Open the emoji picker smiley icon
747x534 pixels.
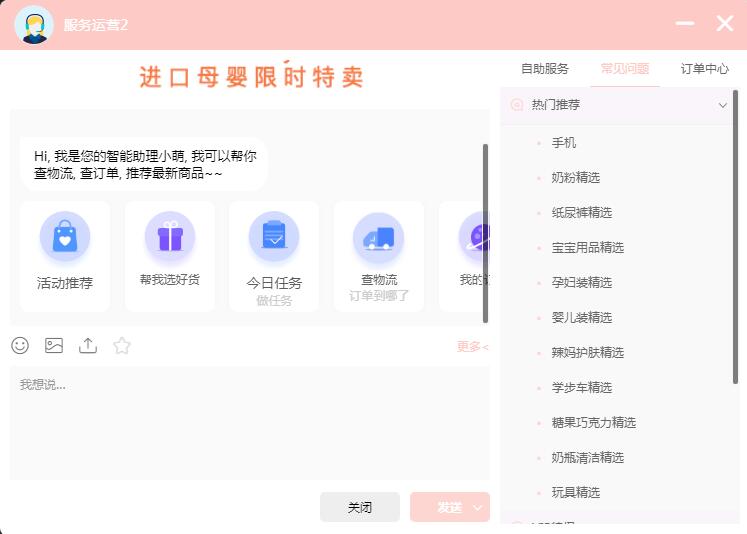(20, 345)
